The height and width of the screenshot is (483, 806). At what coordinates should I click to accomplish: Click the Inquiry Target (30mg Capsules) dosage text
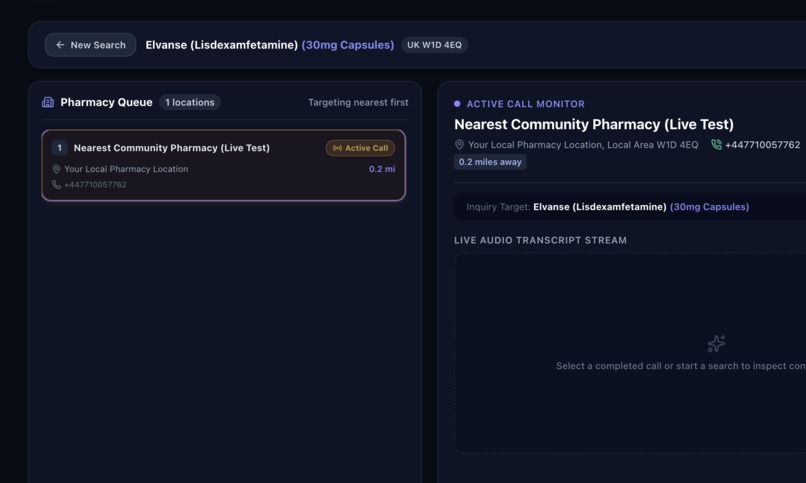pos(709,207)
